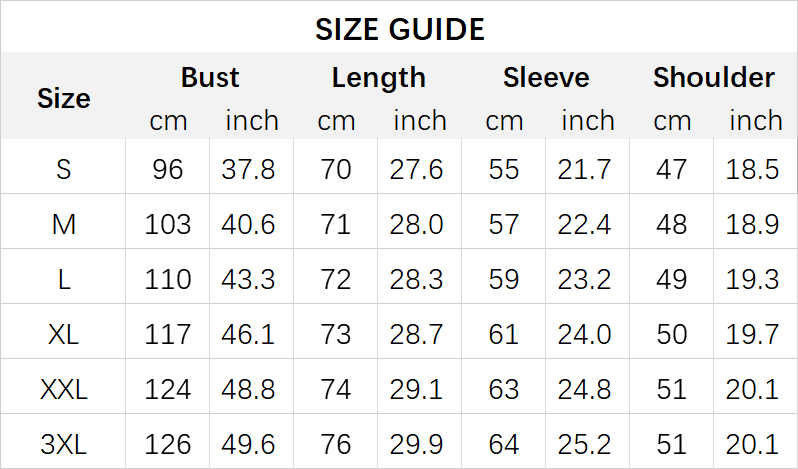Click the Sleeve column header
Viewport: 798px width, 469px height.
tap(546, 78)
